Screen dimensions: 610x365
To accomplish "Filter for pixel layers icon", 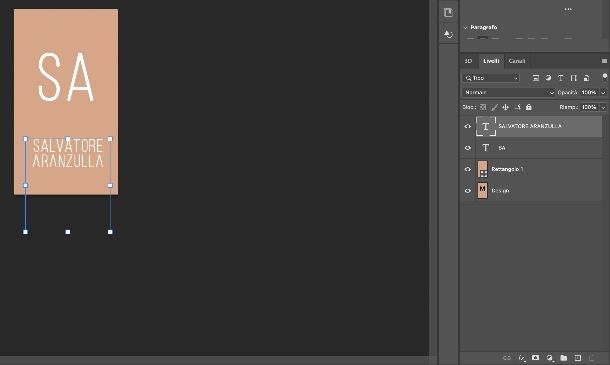I will tap(536, 78).
